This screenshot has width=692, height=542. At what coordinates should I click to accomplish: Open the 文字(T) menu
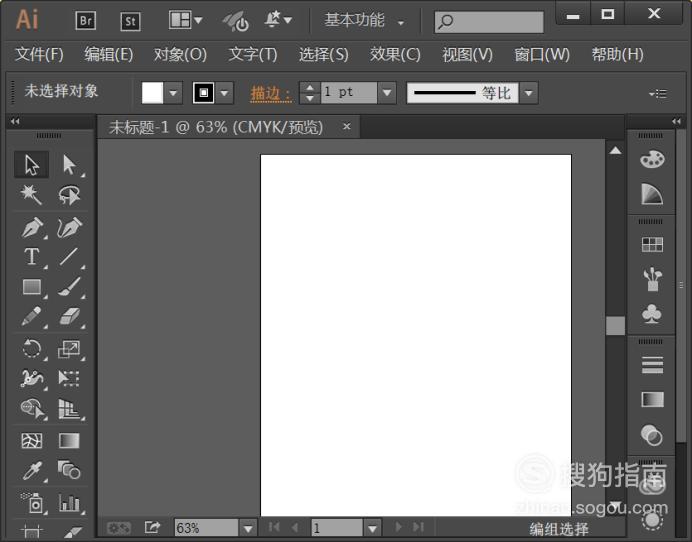tap(253, 54)
